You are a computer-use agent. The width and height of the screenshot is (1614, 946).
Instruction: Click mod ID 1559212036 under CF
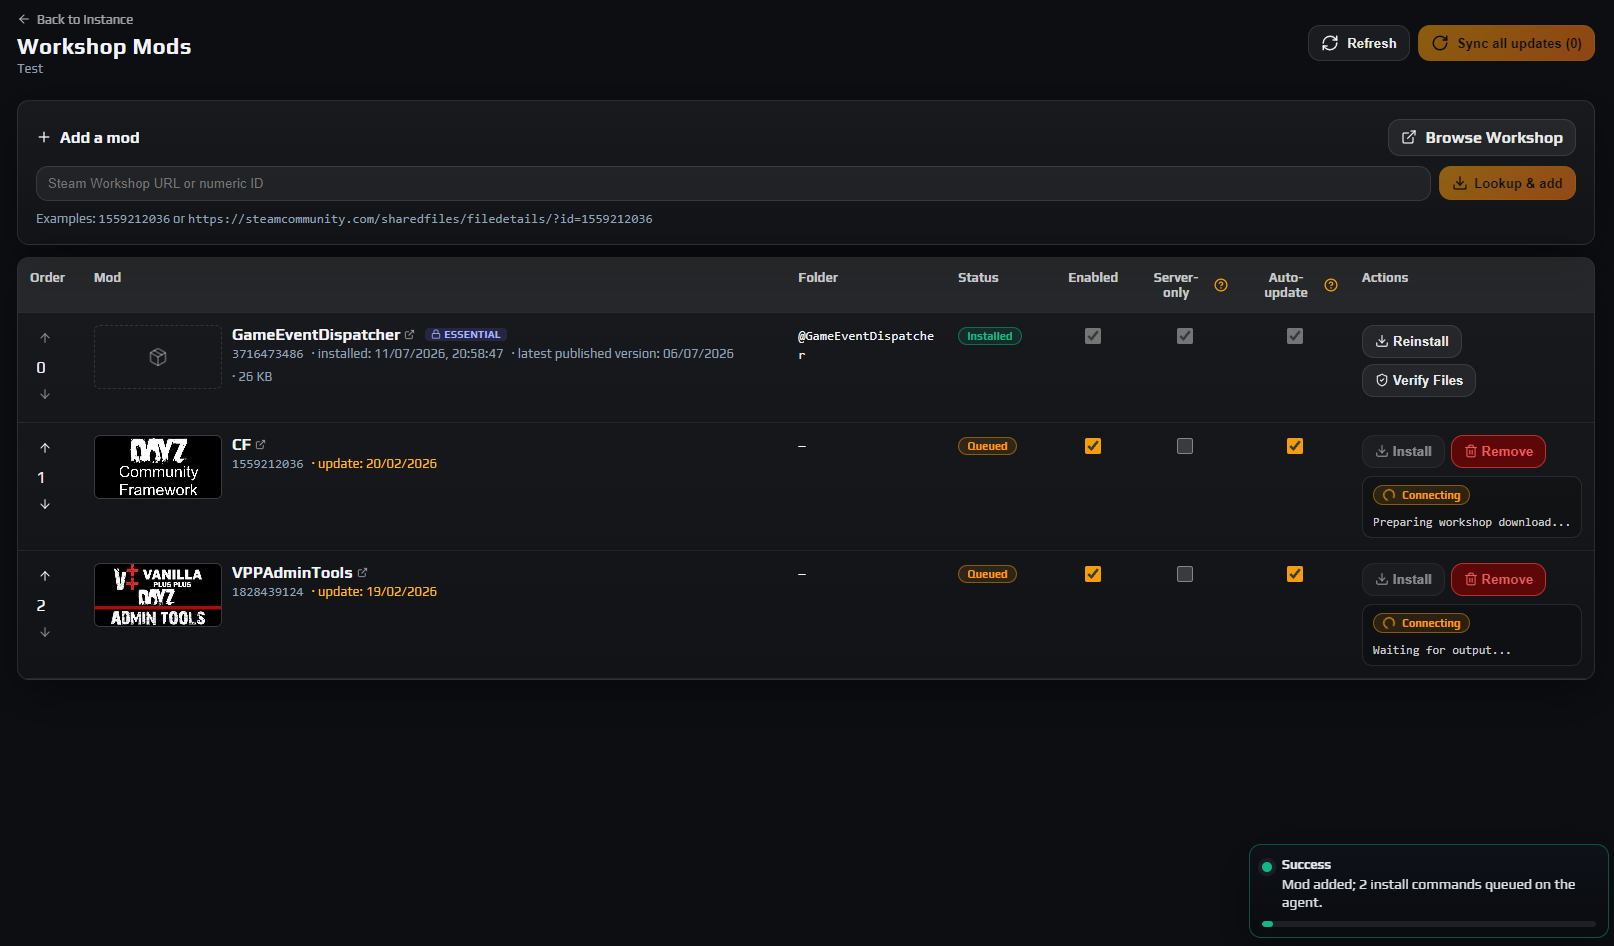coord(267,464)
